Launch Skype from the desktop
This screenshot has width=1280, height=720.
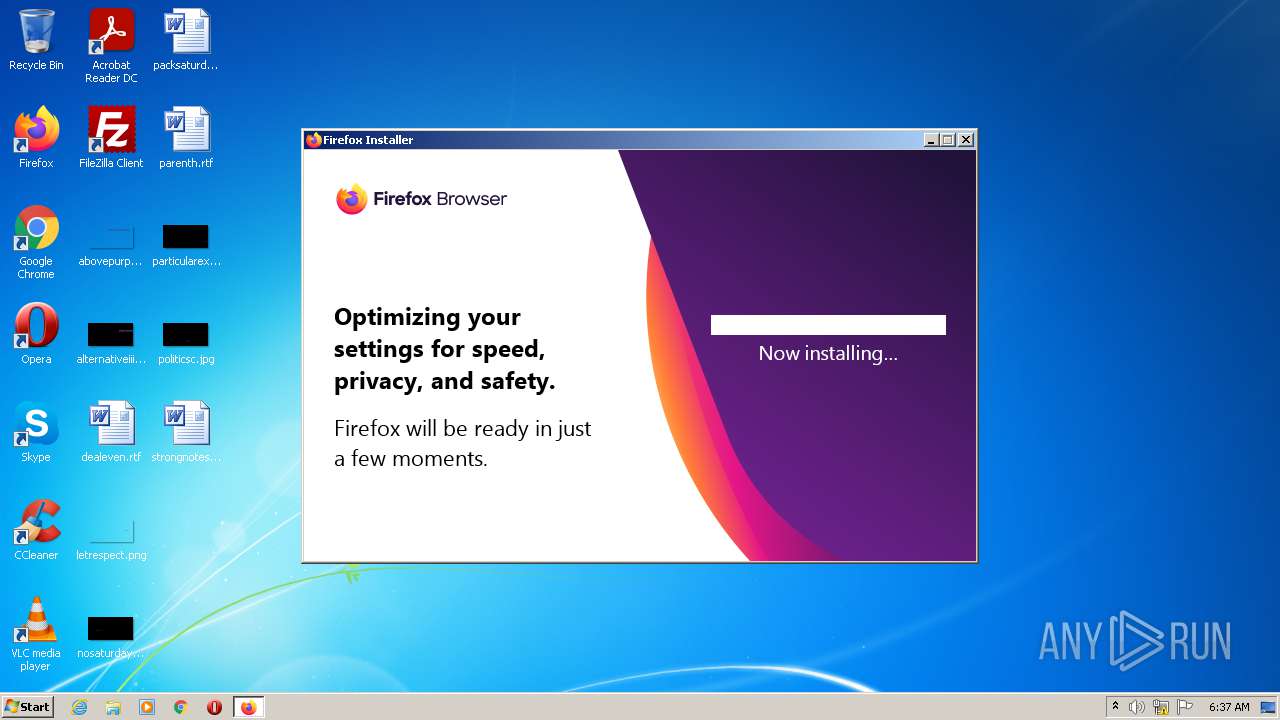pyautogui.click(x=36, y=432)
